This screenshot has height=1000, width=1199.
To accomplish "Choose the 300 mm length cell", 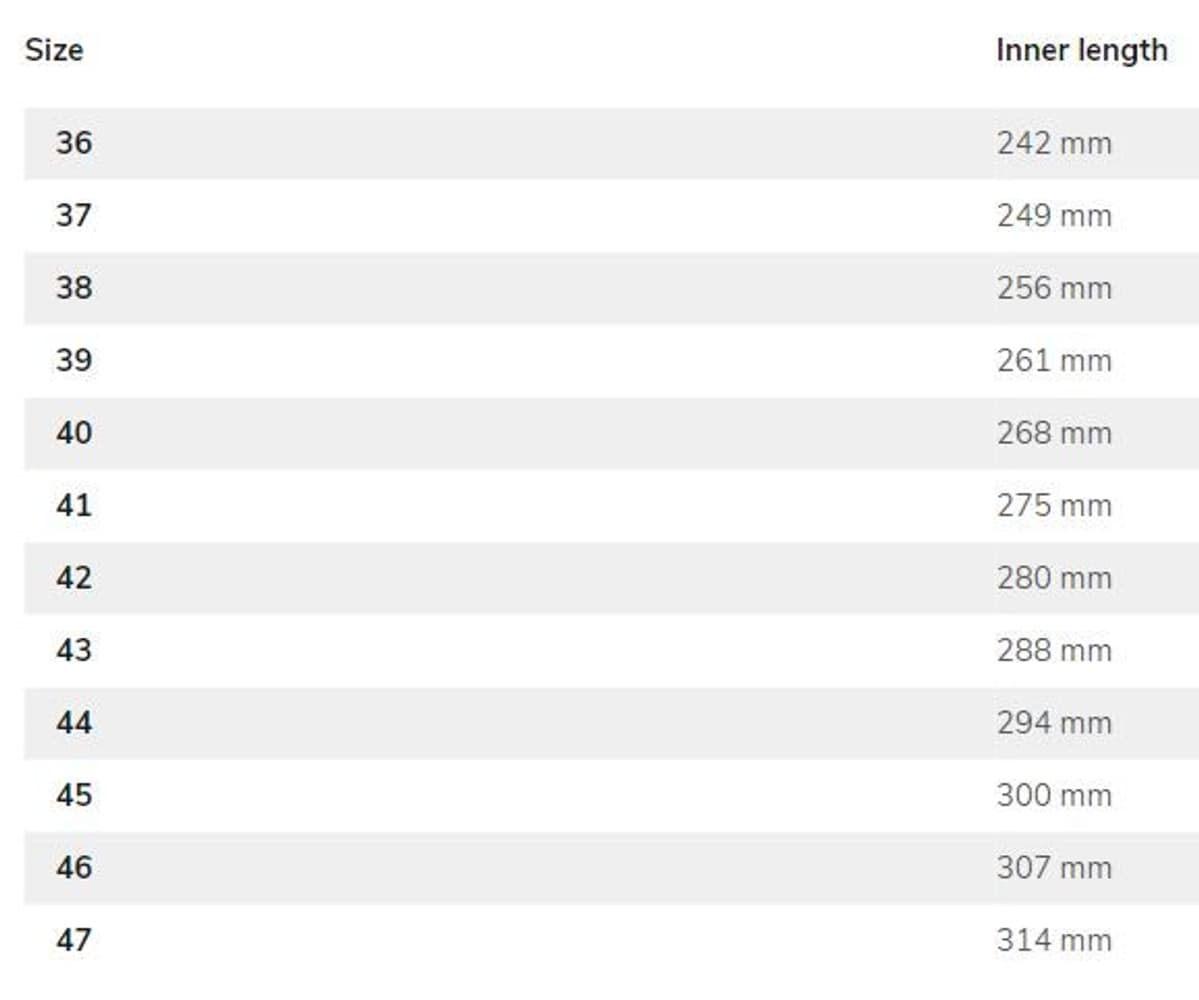I will (1054, 795).
